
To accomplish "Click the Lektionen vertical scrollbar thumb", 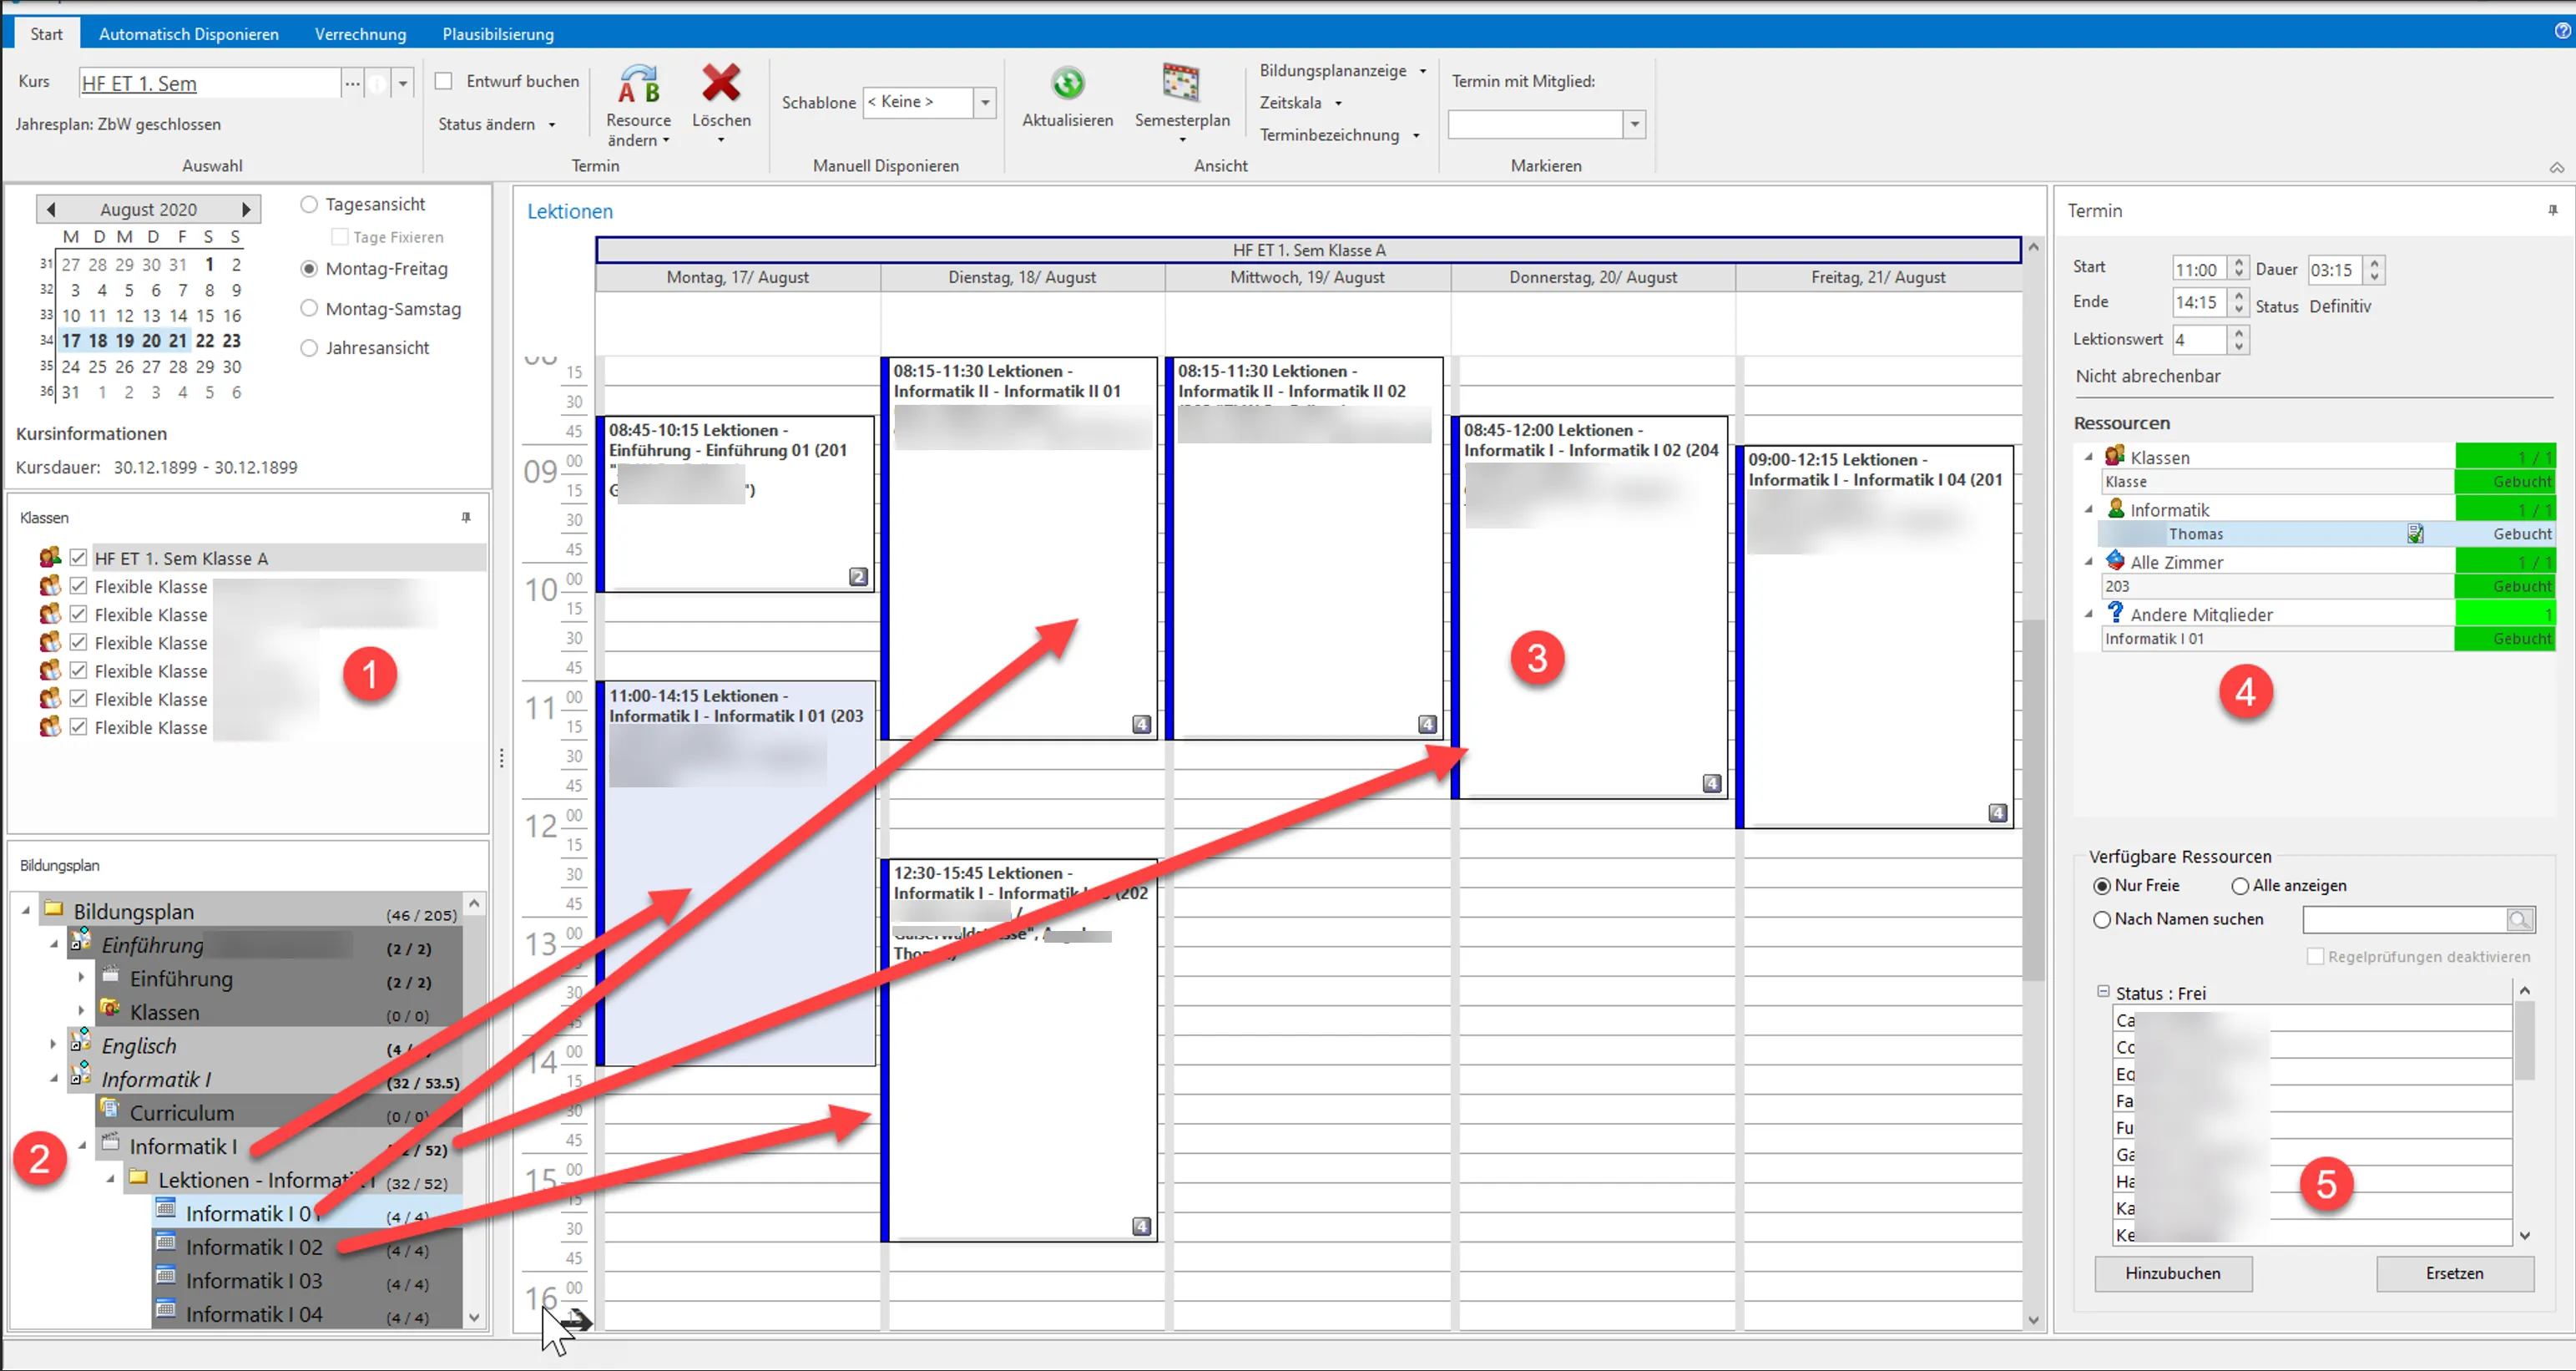I will [x=2033, y=800].
